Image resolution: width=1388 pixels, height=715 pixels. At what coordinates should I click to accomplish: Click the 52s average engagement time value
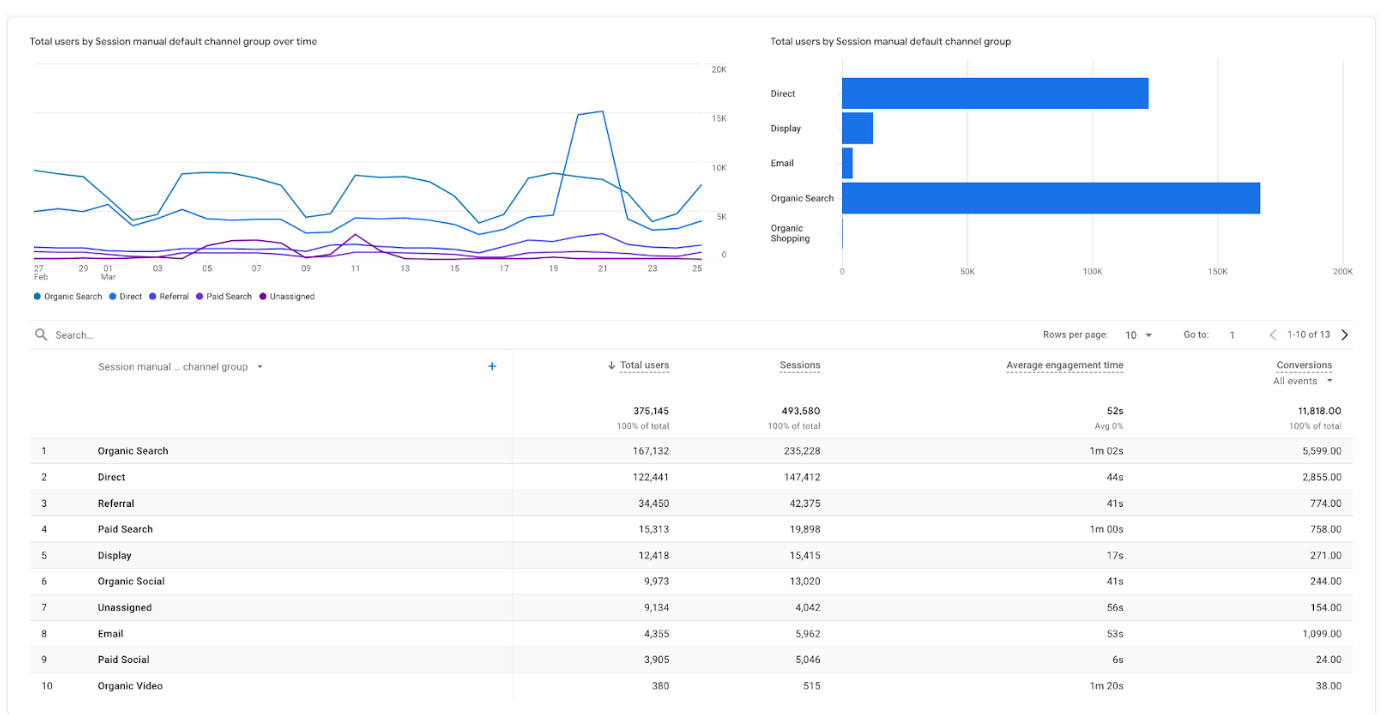(1116, 411)
